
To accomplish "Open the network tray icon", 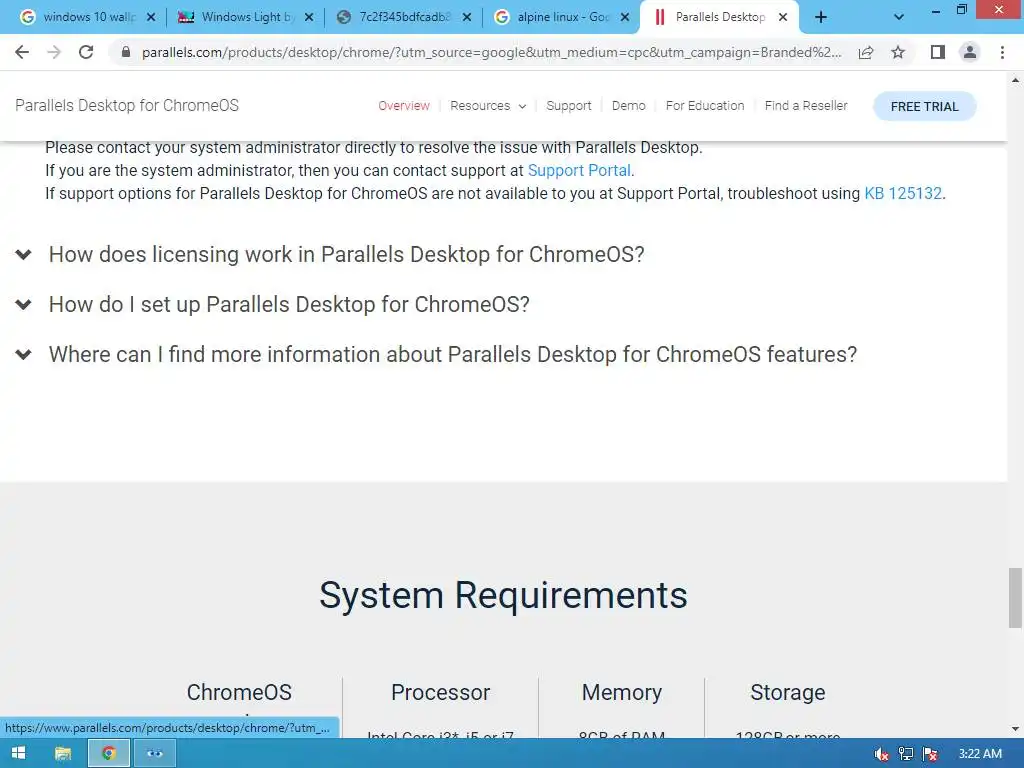I will click(906, 754).
